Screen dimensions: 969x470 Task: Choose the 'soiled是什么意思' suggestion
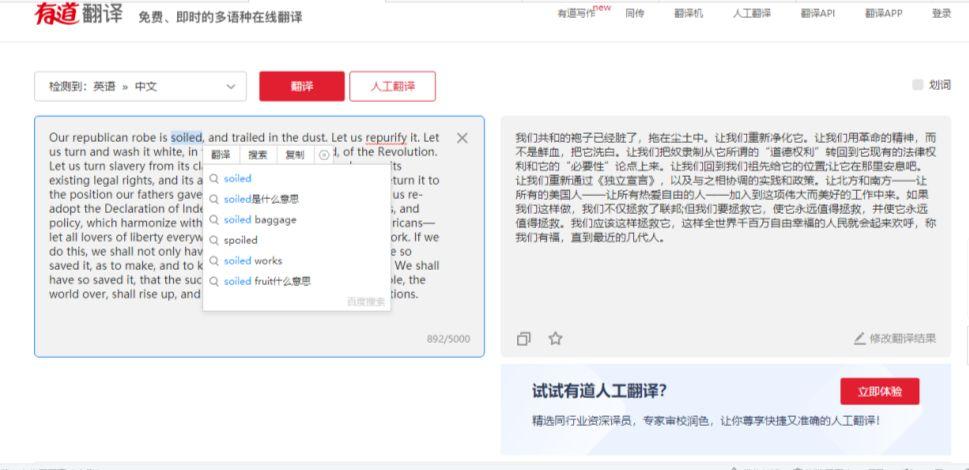[297, 199]
